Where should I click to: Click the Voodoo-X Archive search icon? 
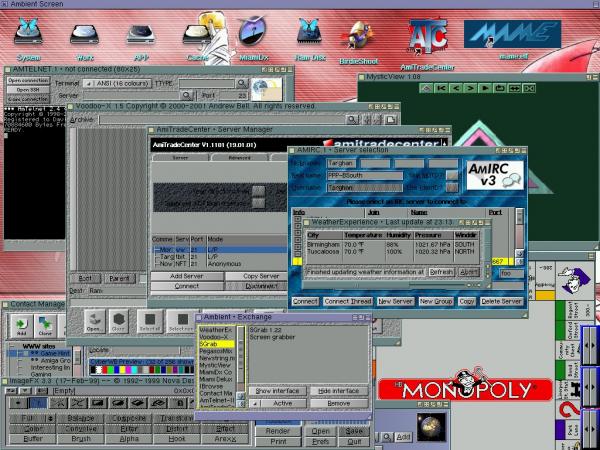pyautogui.click(x=352, y=120)
